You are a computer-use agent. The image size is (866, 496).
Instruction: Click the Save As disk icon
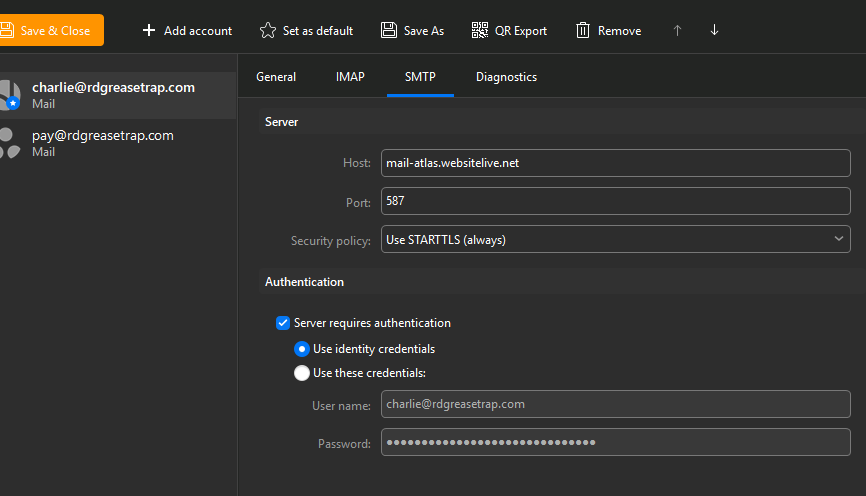(x=389, y=31)
